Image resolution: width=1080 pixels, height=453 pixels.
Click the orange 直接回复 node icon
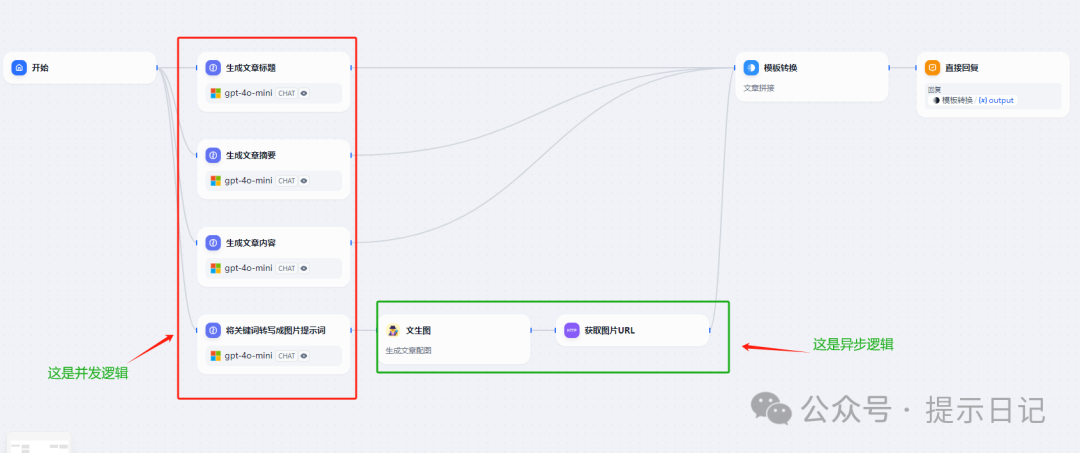pyautogui.click(x=932, y=68)
